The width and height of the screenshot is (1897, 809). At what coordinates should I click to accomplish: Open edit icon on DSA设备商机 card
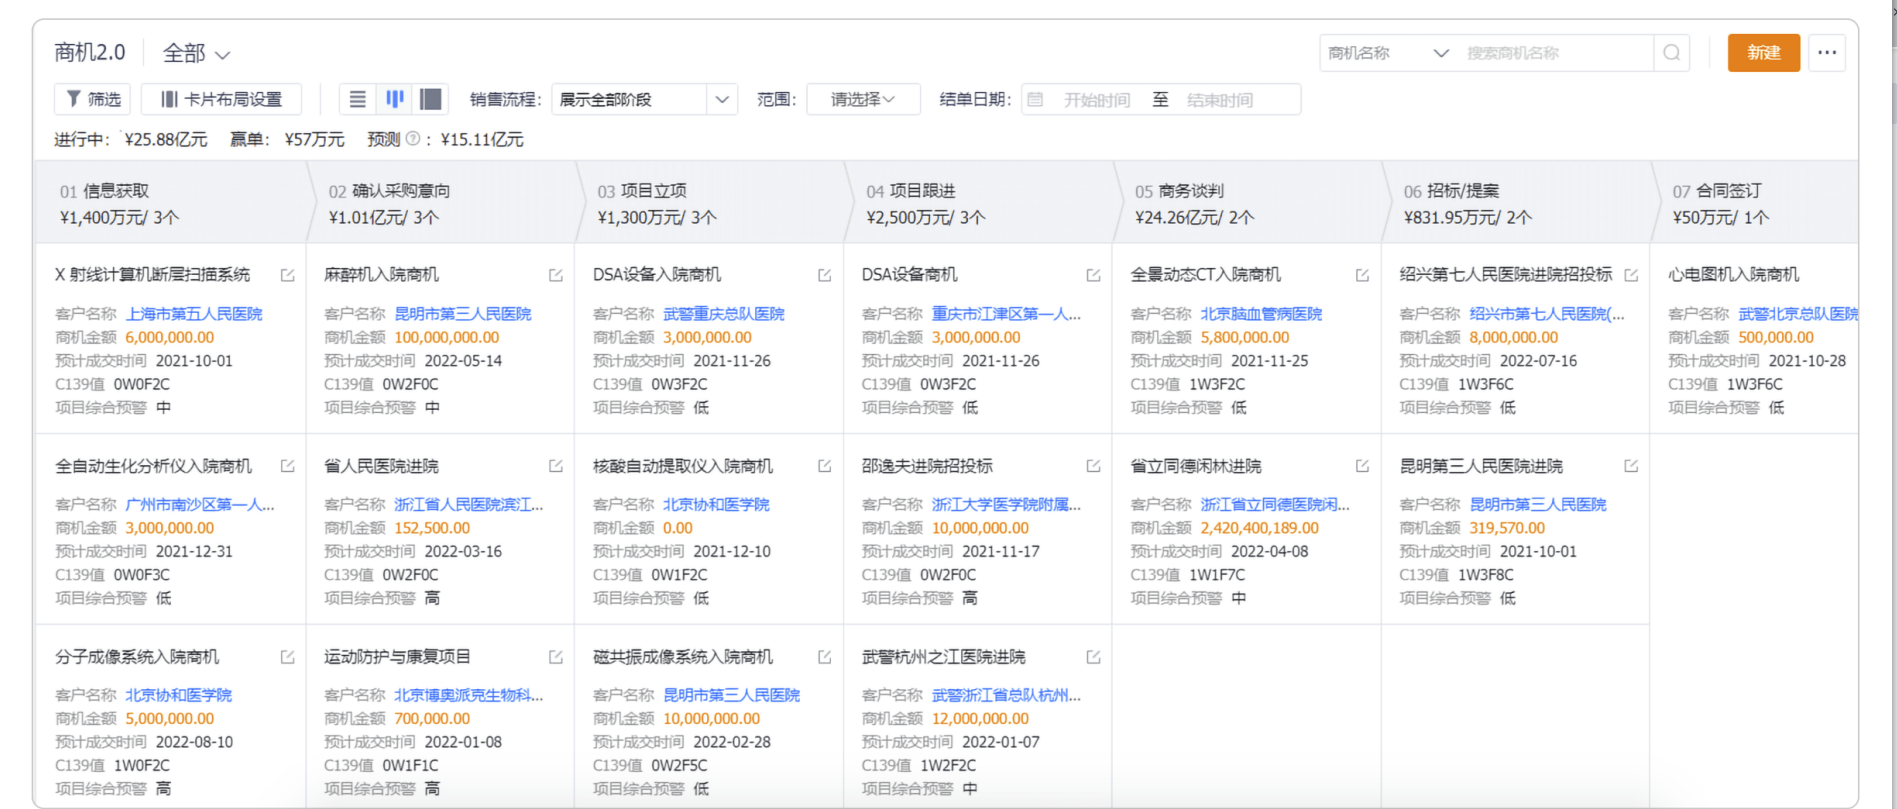[1094, 275]
